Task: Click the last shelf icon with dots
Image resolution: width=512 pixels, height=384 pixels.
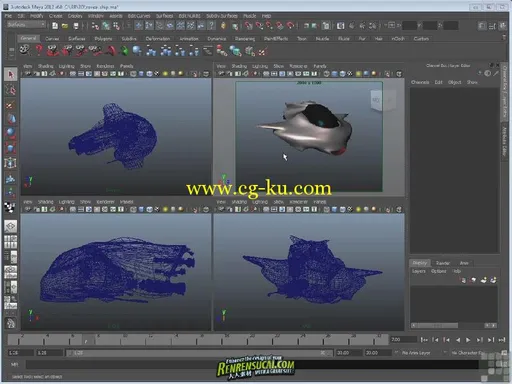Action: 263,51
